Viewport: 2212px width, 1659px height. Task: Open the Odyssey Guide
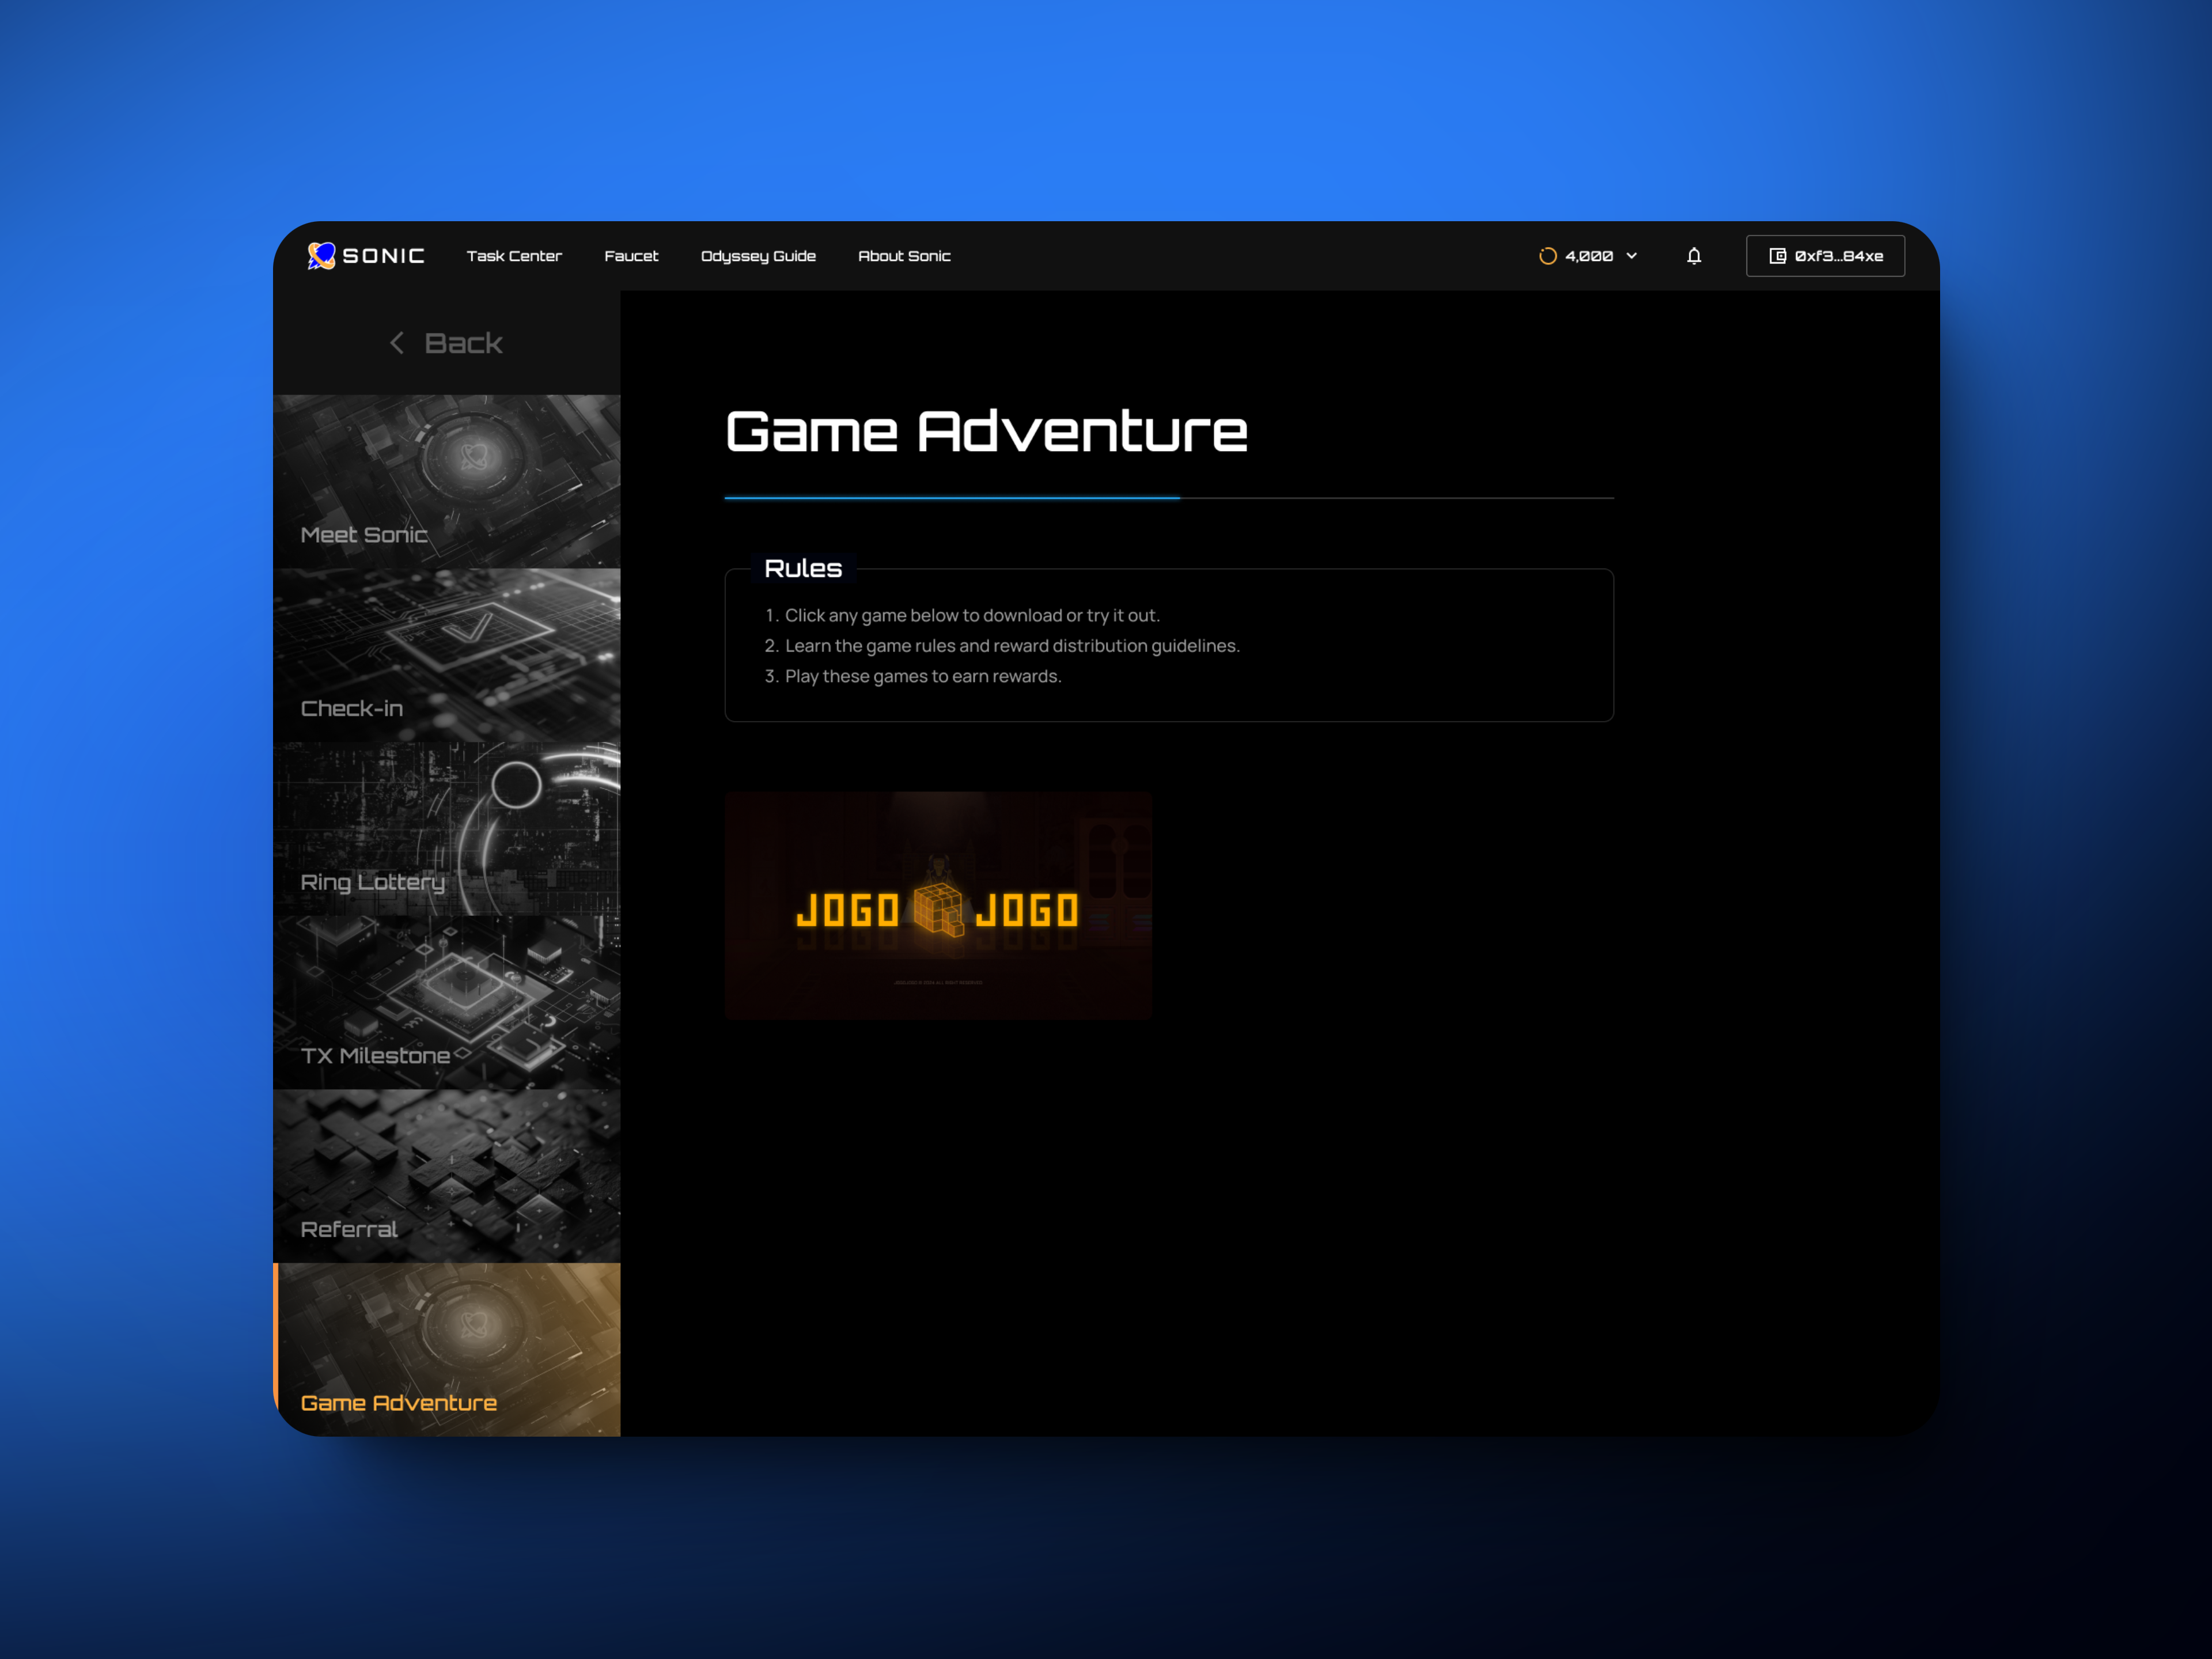pyautogui.click(x=758, y=256)
